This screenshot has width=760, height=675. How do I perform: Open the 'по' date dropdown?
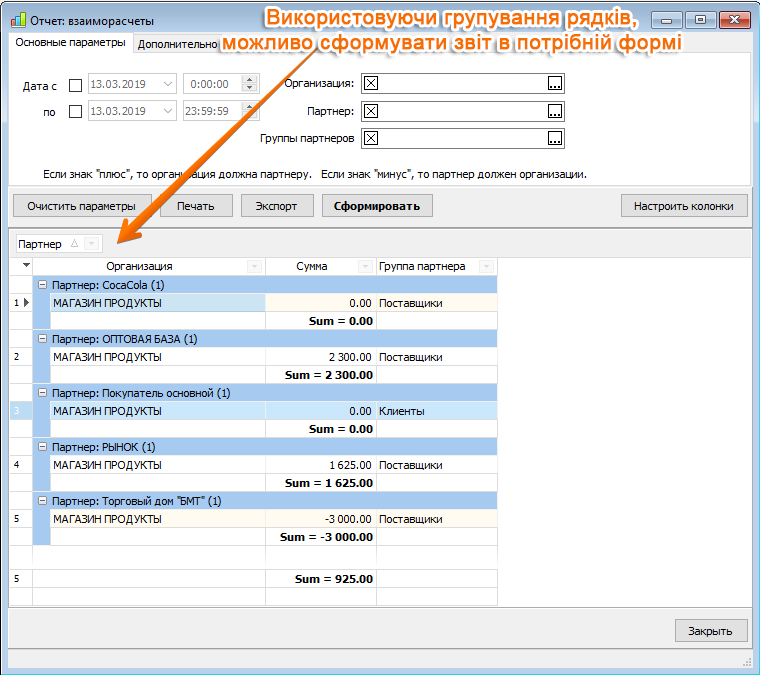point(168,111)
